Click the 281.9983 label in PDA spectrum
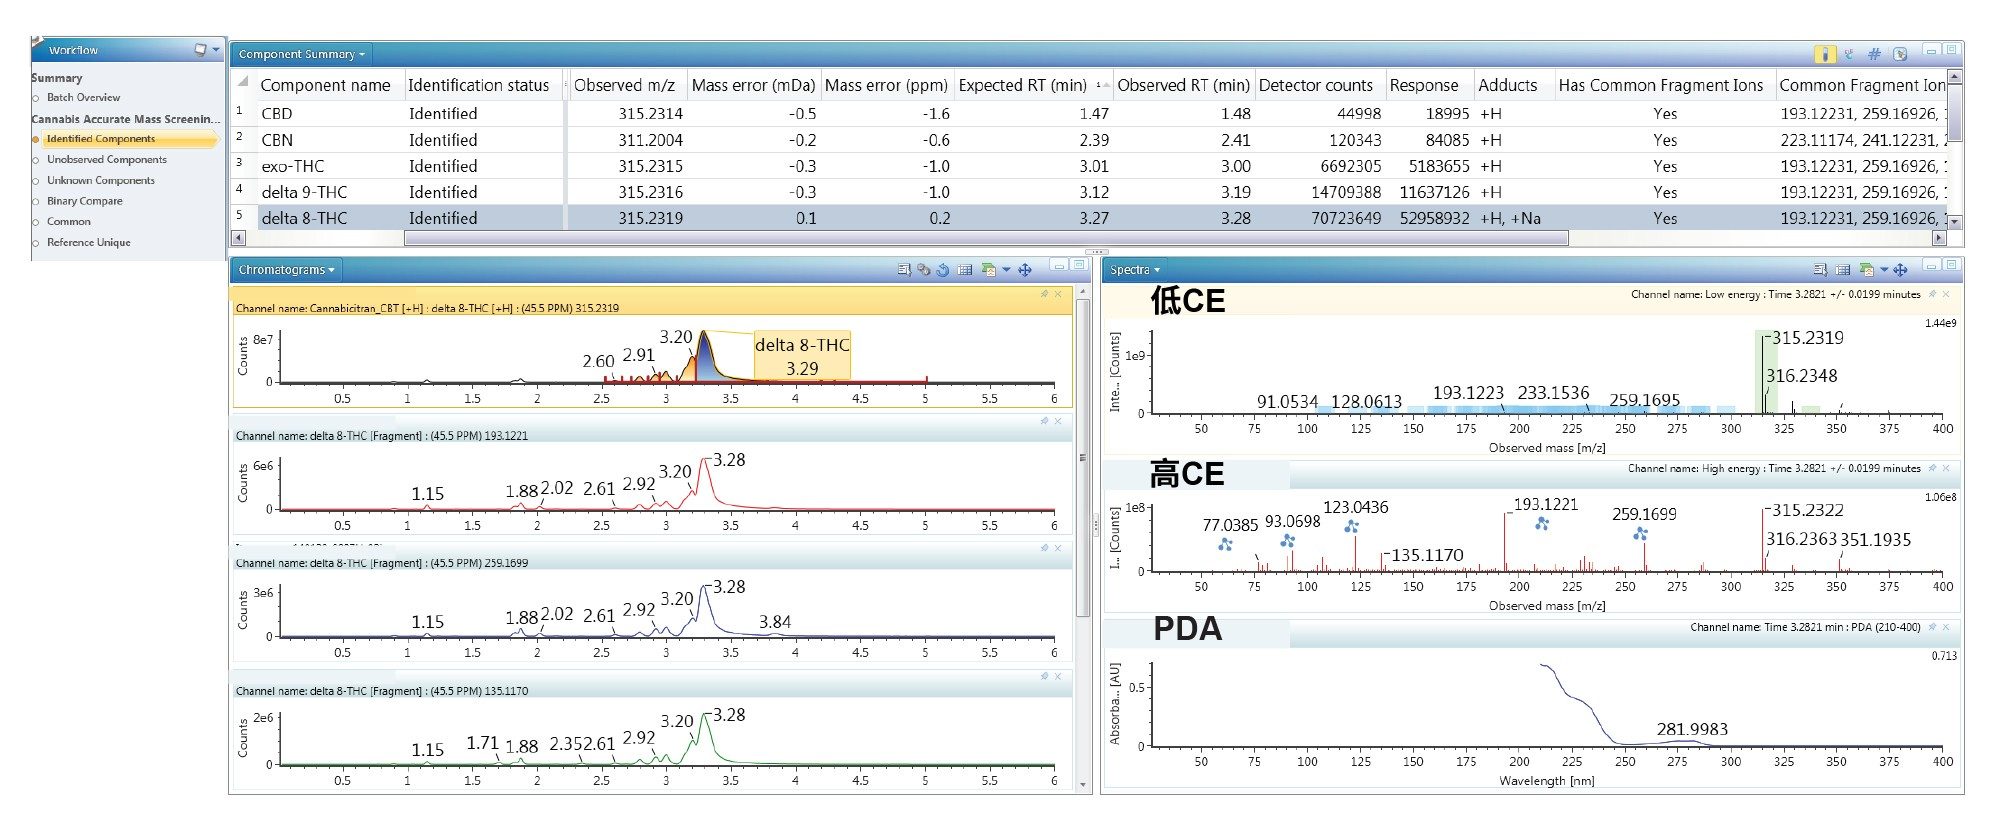Viewport: 2000px width, 828px height. (x=1692, y=729)
